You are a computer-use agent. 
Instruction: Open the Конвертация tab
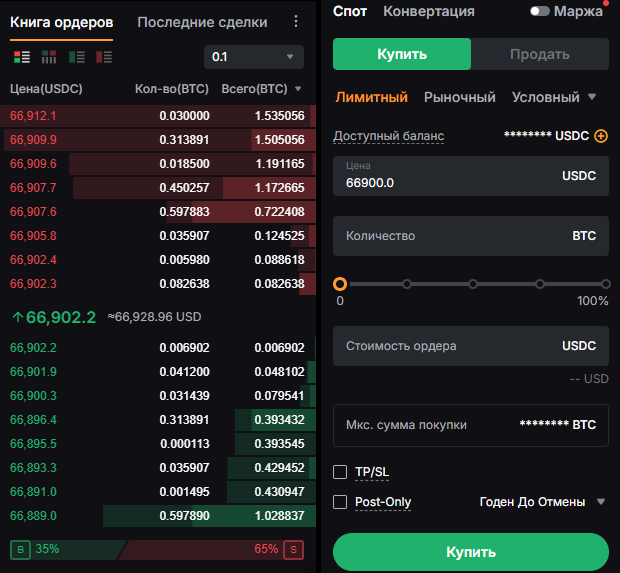[x=429, y=12]
